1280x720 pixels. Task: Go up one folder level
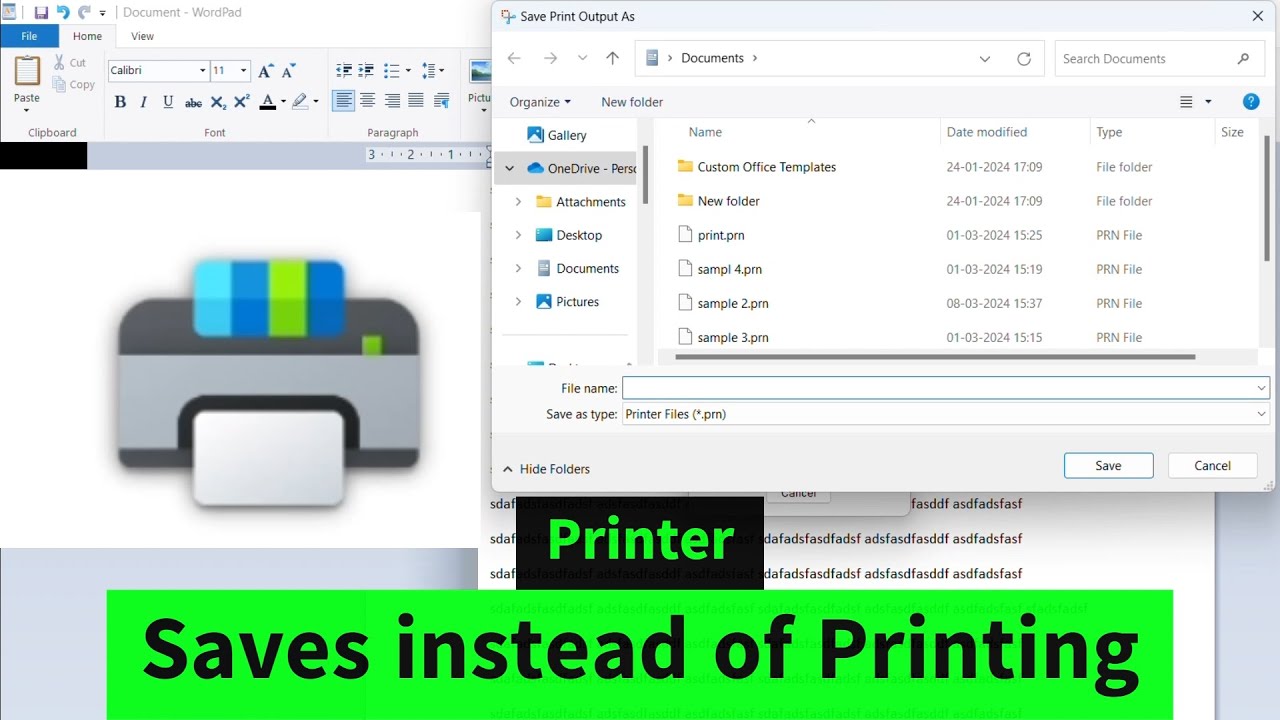(x=613, y=59)
